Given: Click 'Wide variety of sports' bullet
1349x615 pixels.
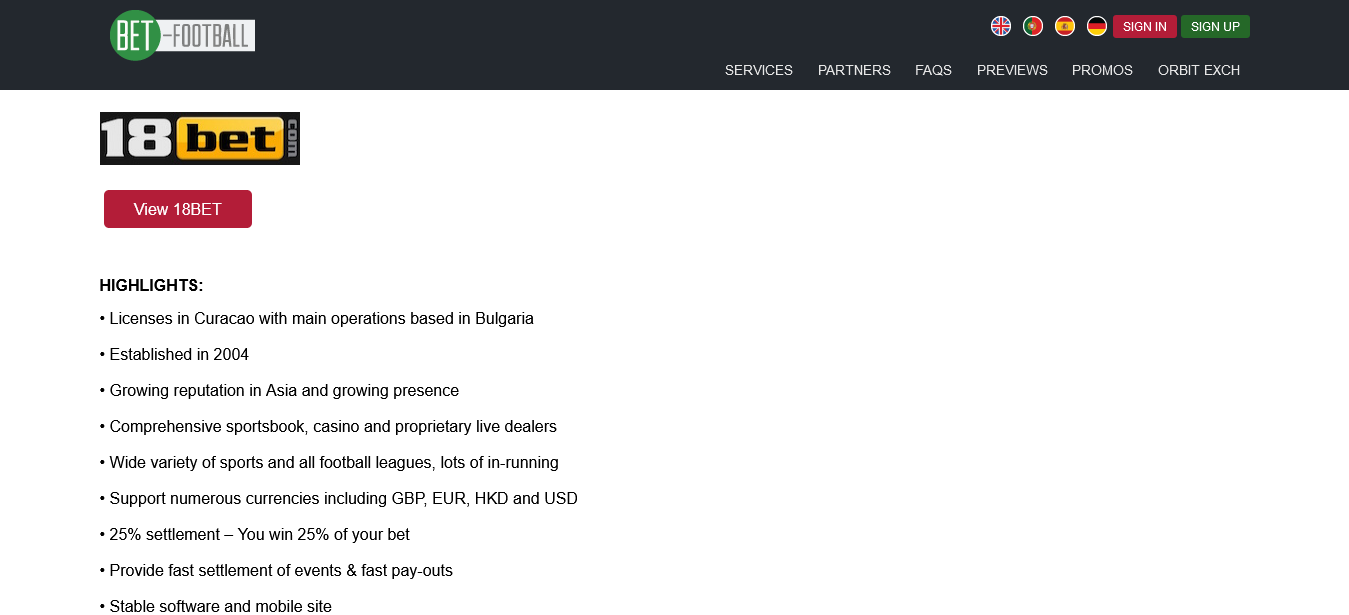Looking at the screenshot, I should [x=330, y=463].
